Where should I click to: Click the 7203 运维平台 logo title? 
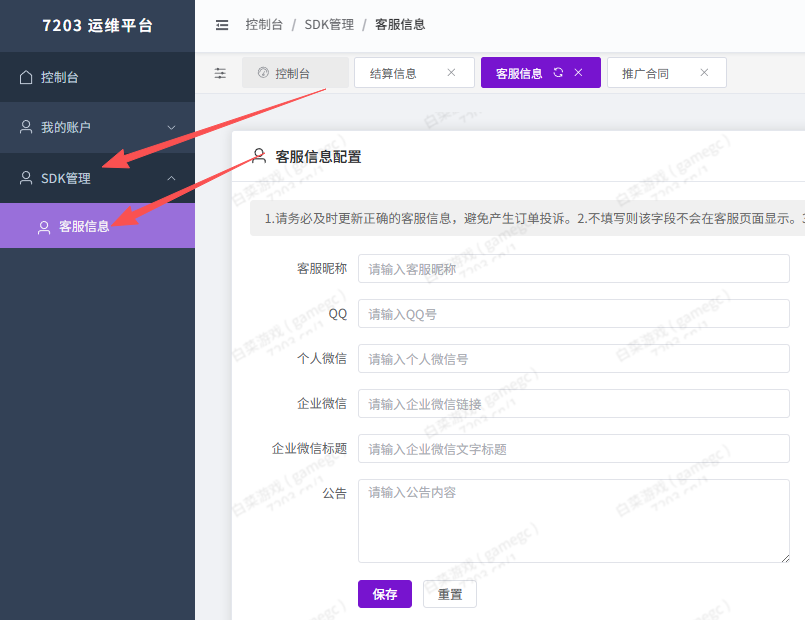[98, 26]
